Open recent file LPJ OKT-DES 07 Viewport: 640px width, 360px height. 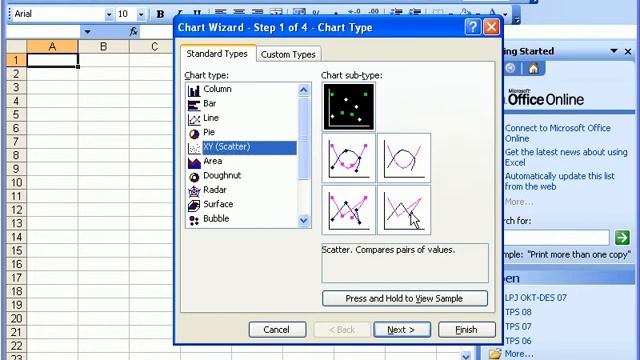(x=536, y=298)
